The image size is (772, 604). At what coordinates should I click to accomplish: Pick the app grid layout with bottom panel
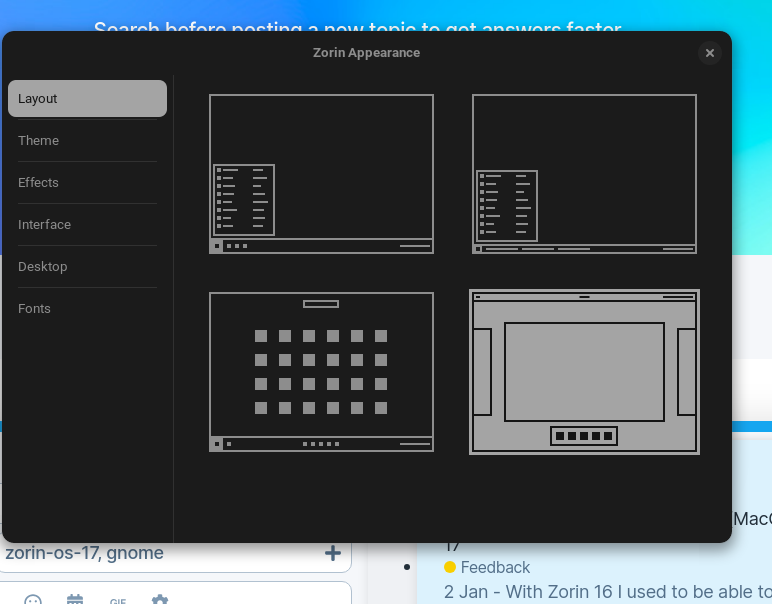tap(321, 372)
